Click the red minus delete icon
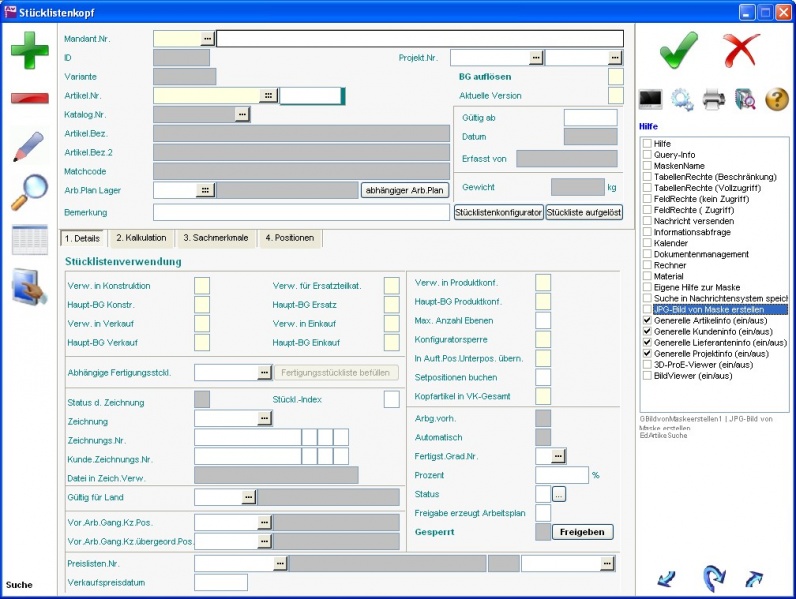Viewport: 796px width, 599px height. 29,98
